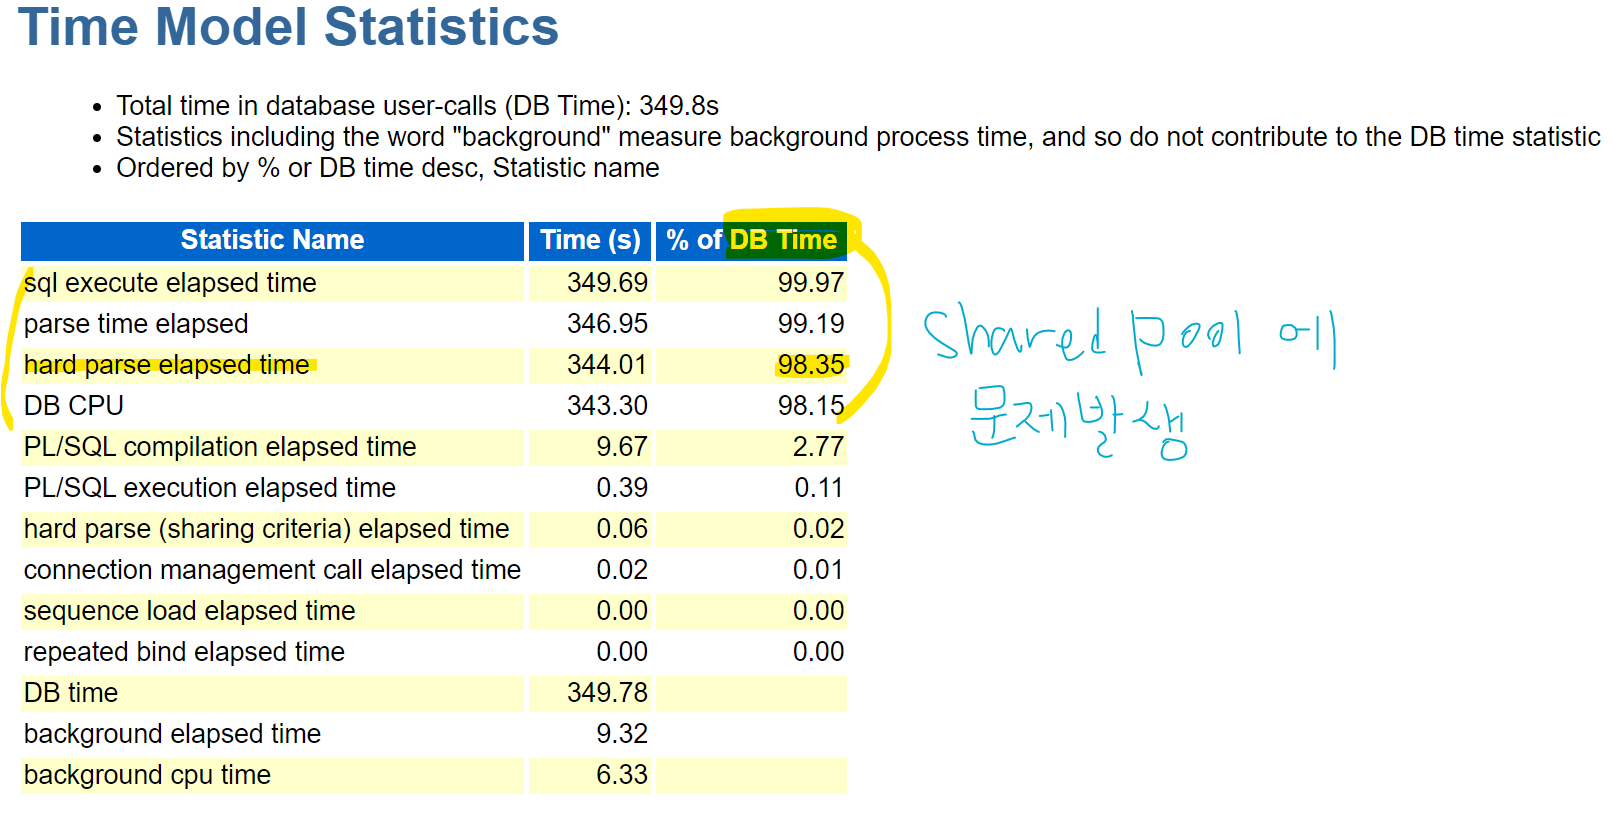The image size is (1613, 825).
Task: Select the sequence load elapsed time row
Action: pyautogui.click(x=434, y=611)
